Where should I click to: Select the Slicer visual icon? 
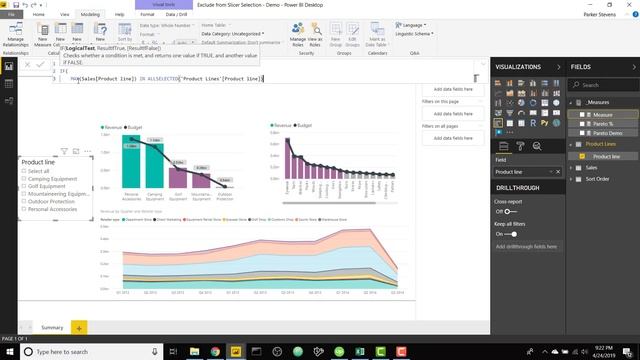pyautogui.click(x=498, y=122)
